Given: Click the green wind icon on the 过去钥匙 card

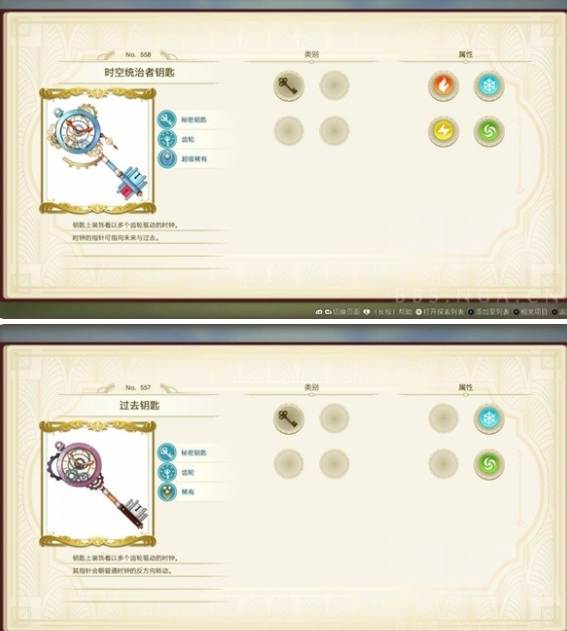Looking at the screenshot, I should (489, 464).
